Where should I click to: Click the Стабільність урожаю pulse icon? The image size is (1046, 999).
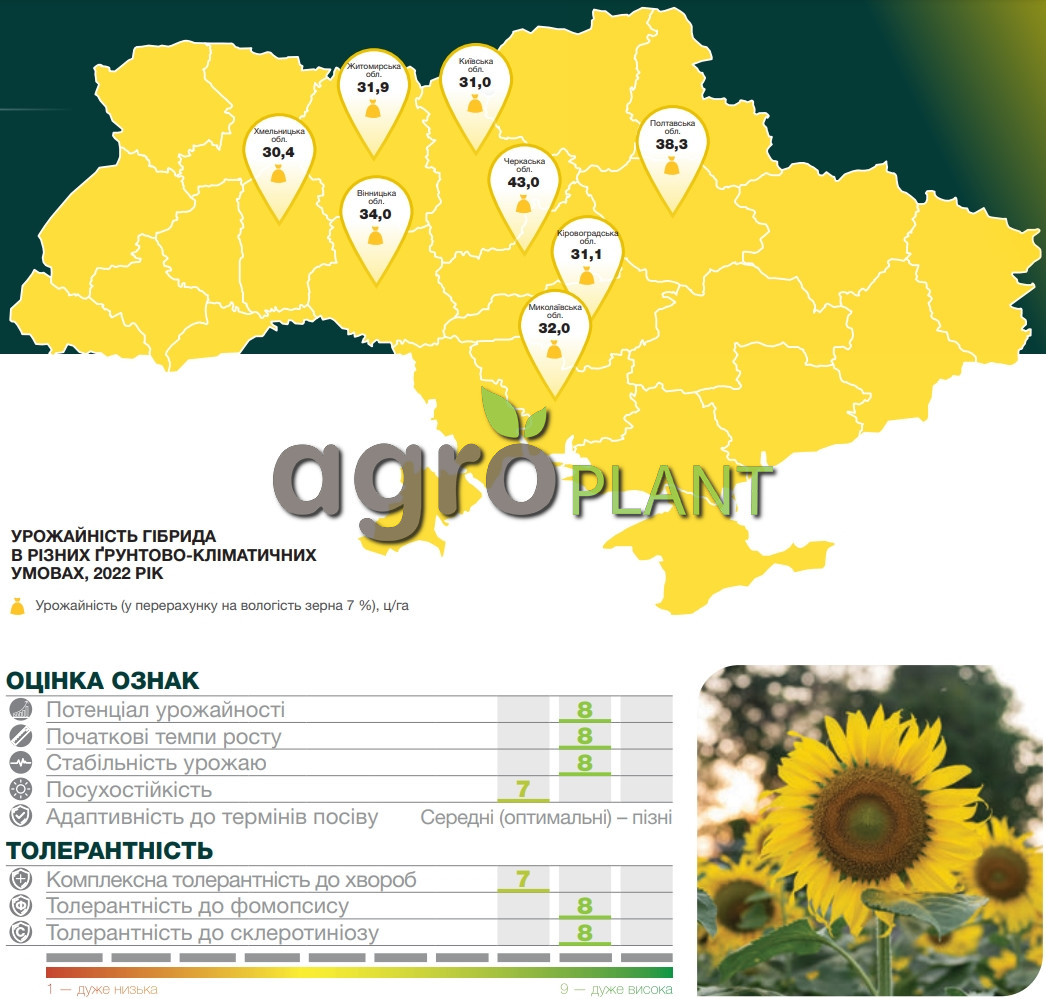pyautogui.click(x=21, y=762)
